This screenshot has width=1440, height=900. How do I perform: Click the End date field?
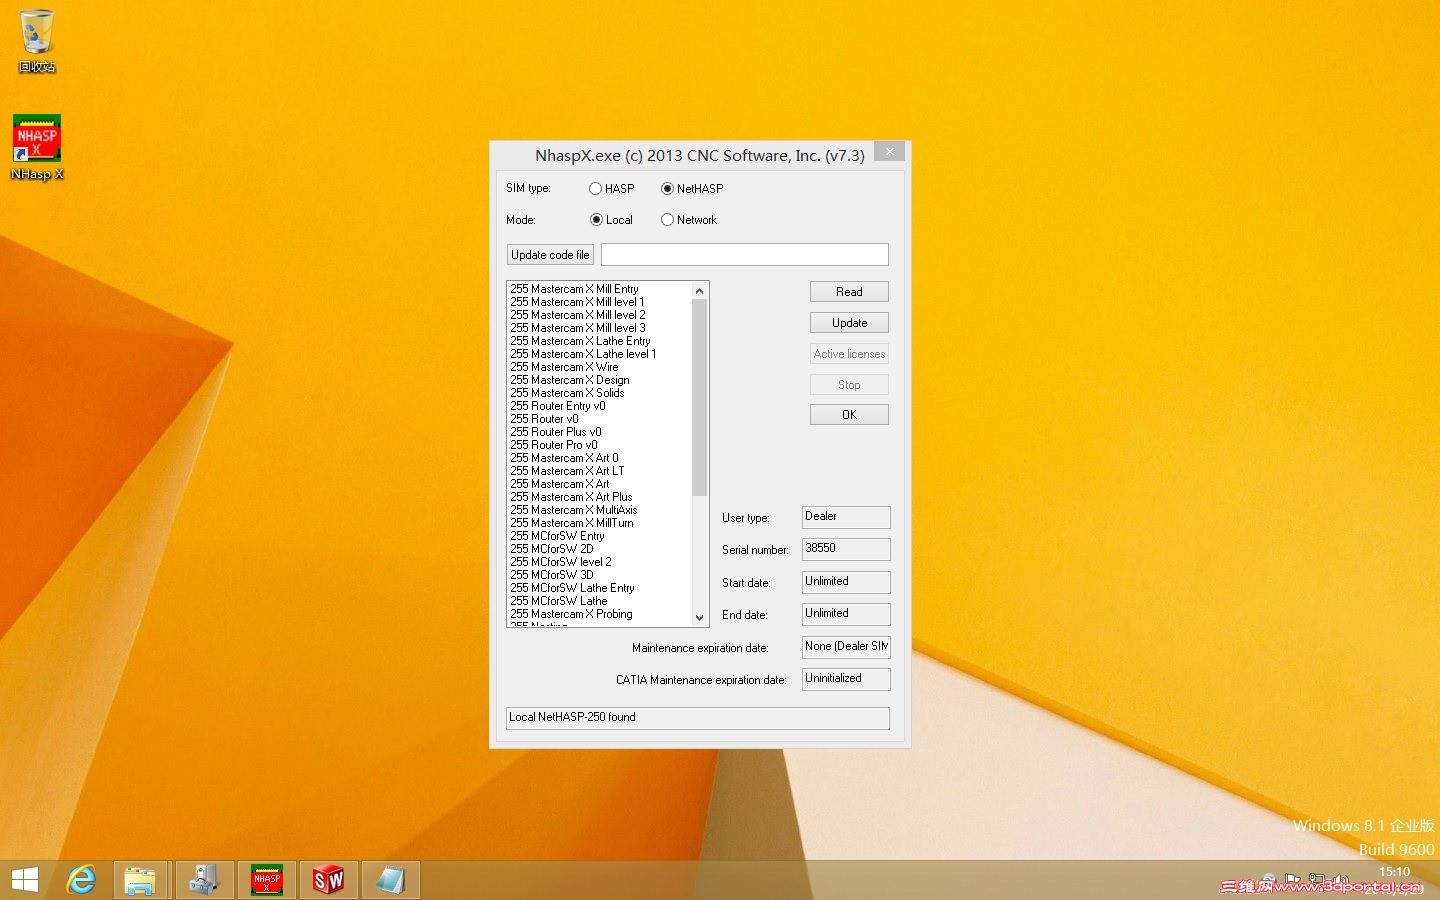(846, 614)
